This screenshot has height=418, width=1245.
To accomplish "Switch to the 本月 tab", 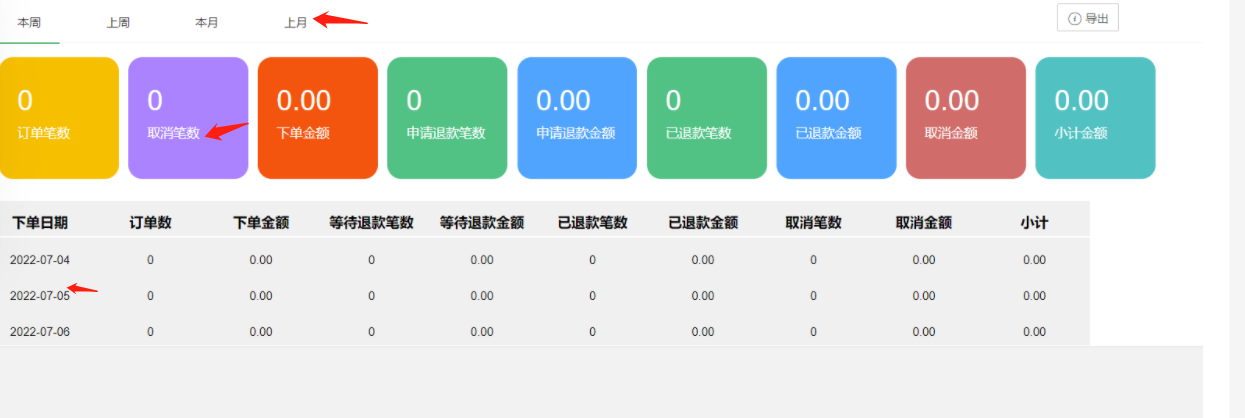I will pos(207,22).
